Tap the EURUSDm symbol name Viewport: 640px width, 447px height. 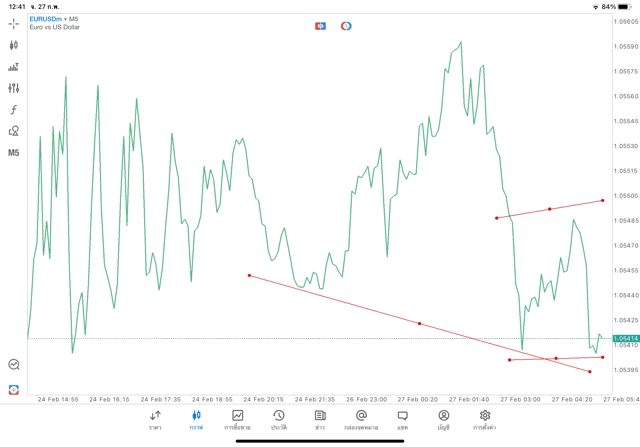click(x=46, y=18)
